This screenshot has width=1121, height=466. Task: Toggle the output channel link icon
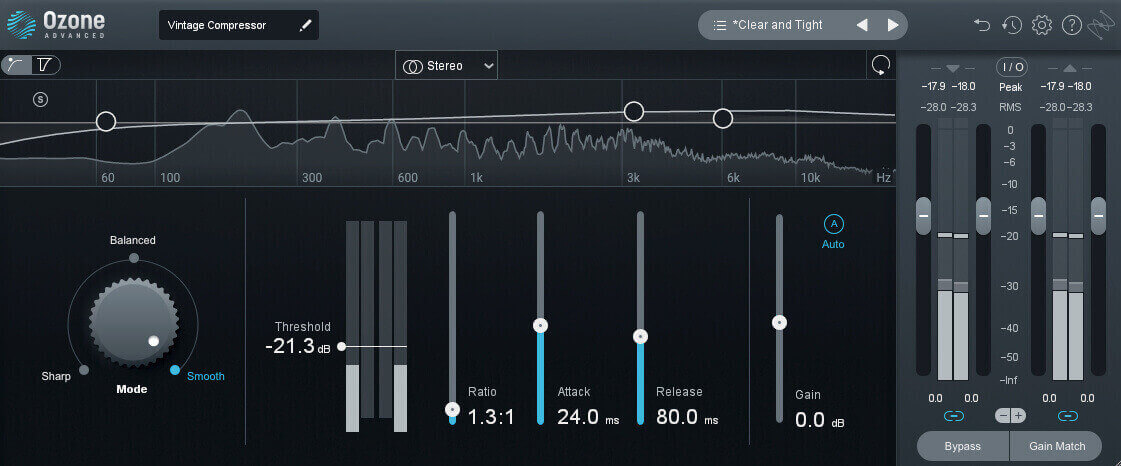point(1068,415)
